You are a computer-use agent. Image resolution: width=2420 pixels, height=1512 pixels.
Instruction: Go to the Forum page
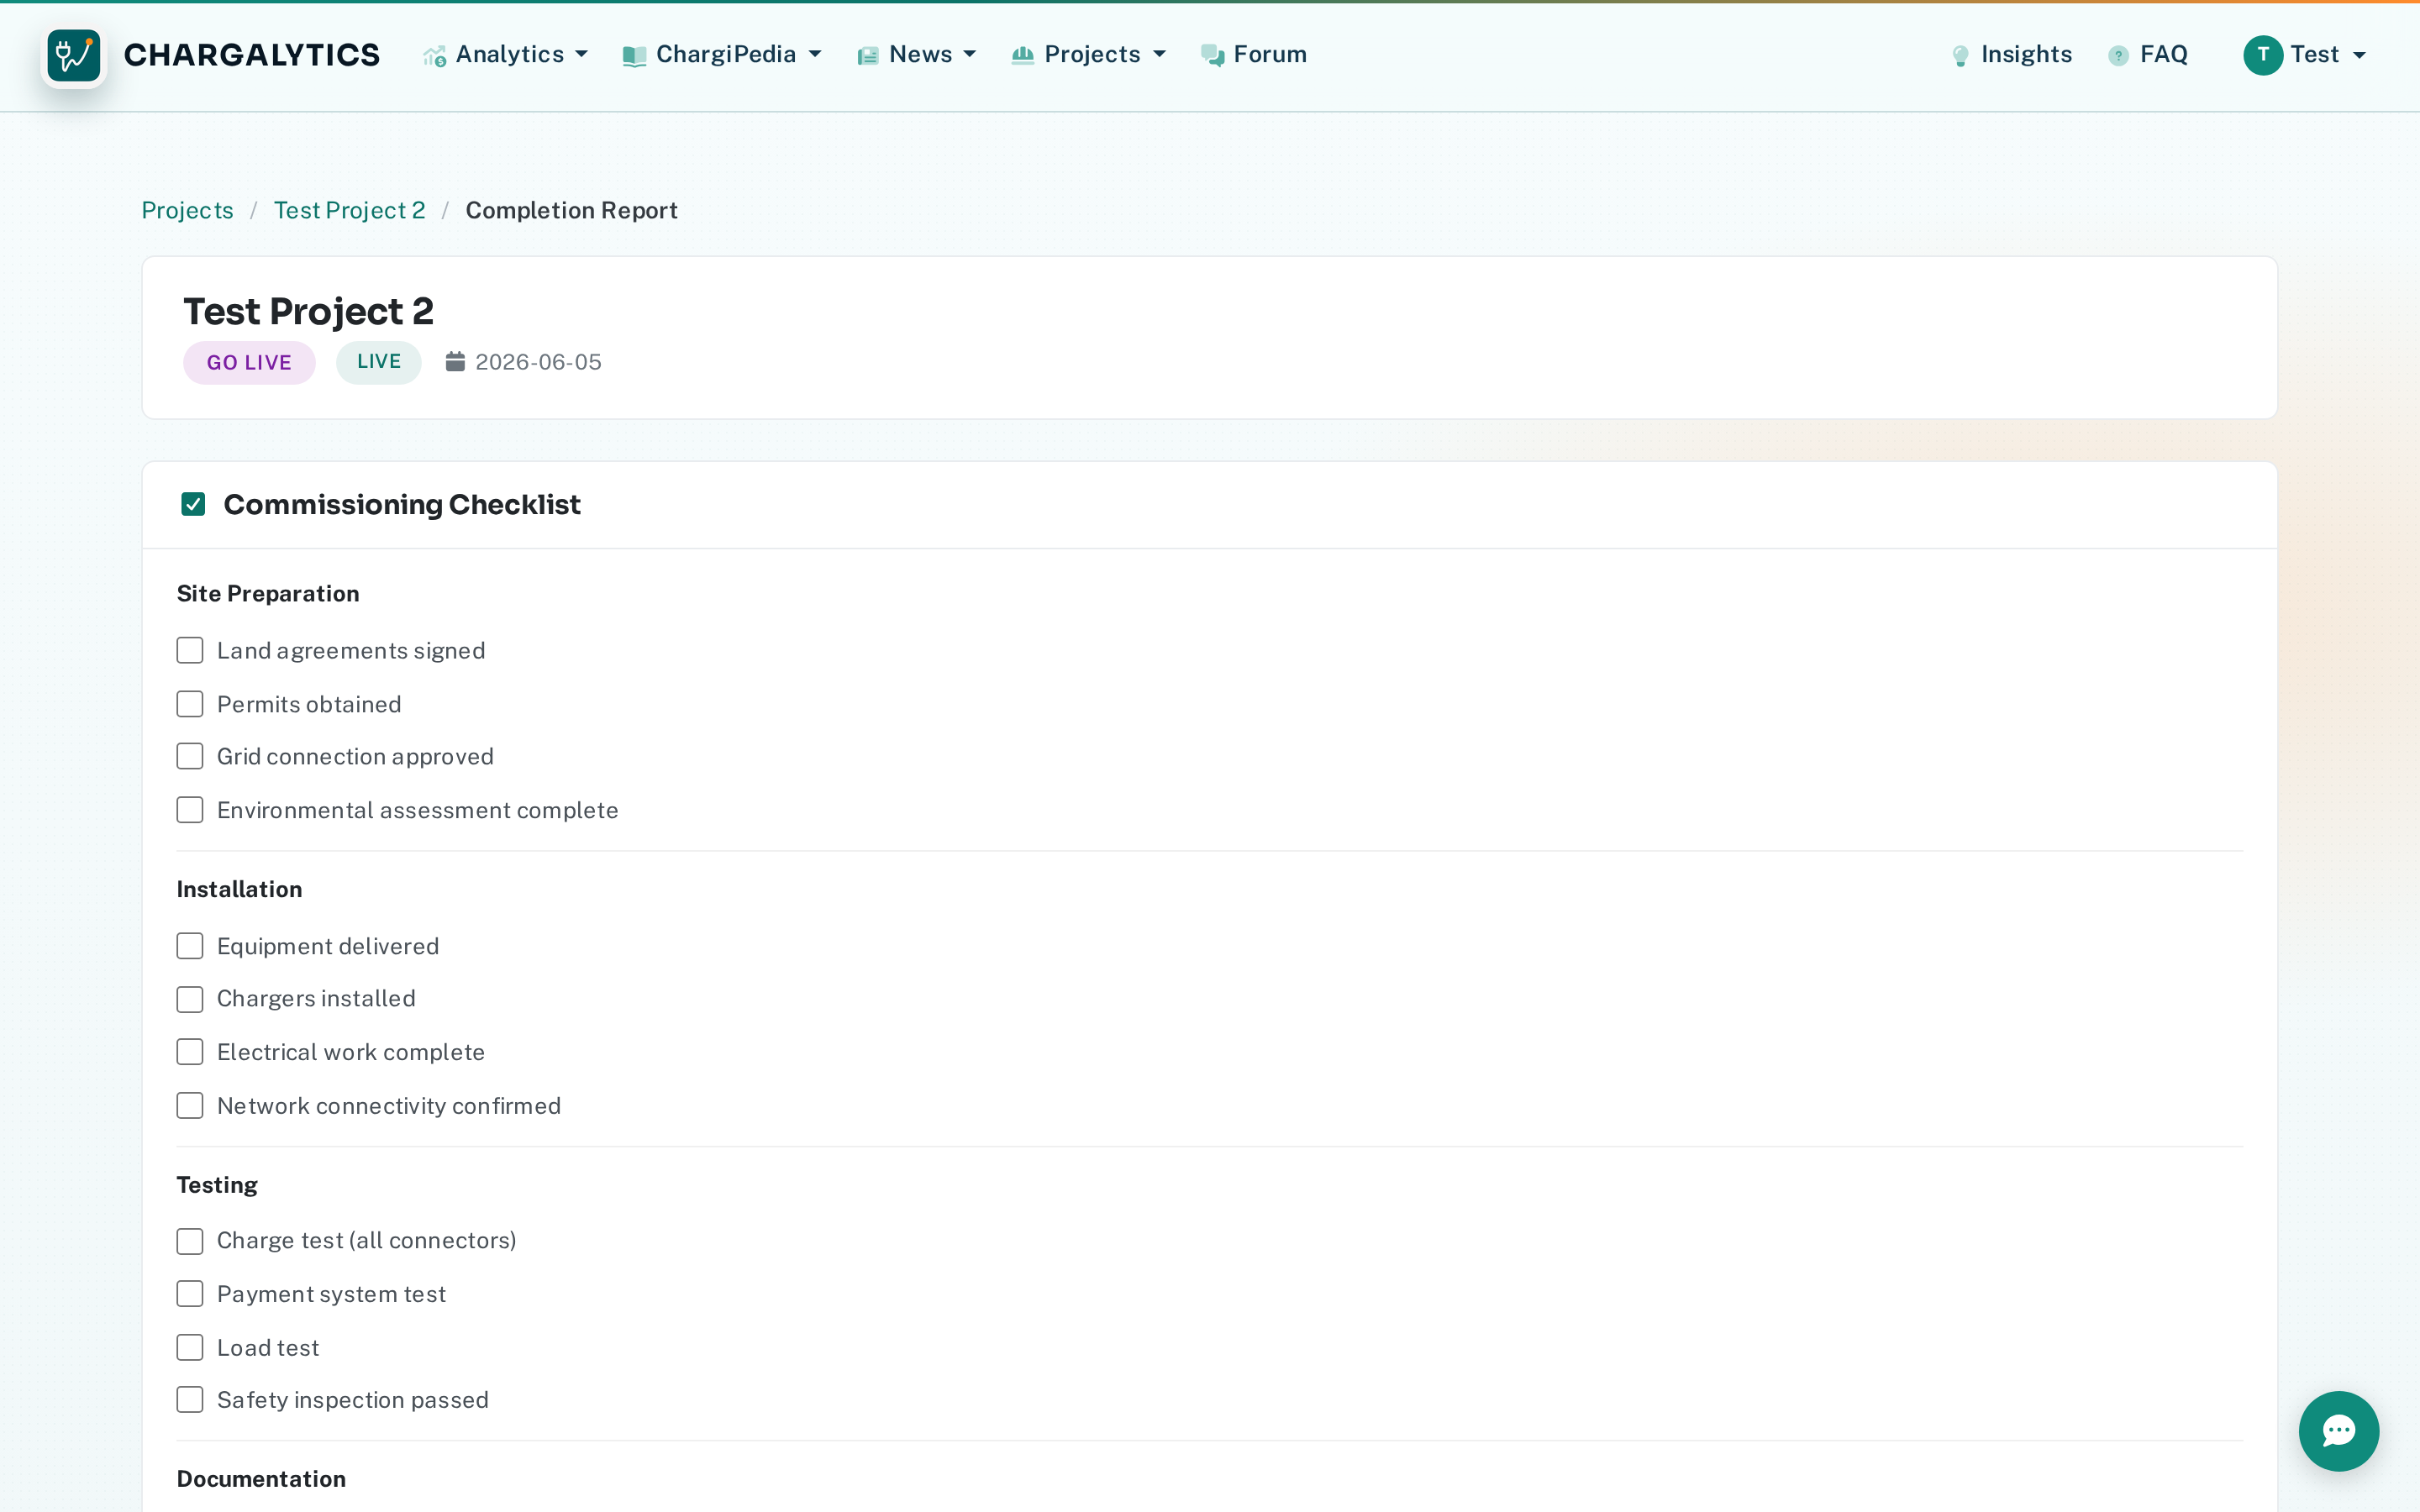point(1254,55)
